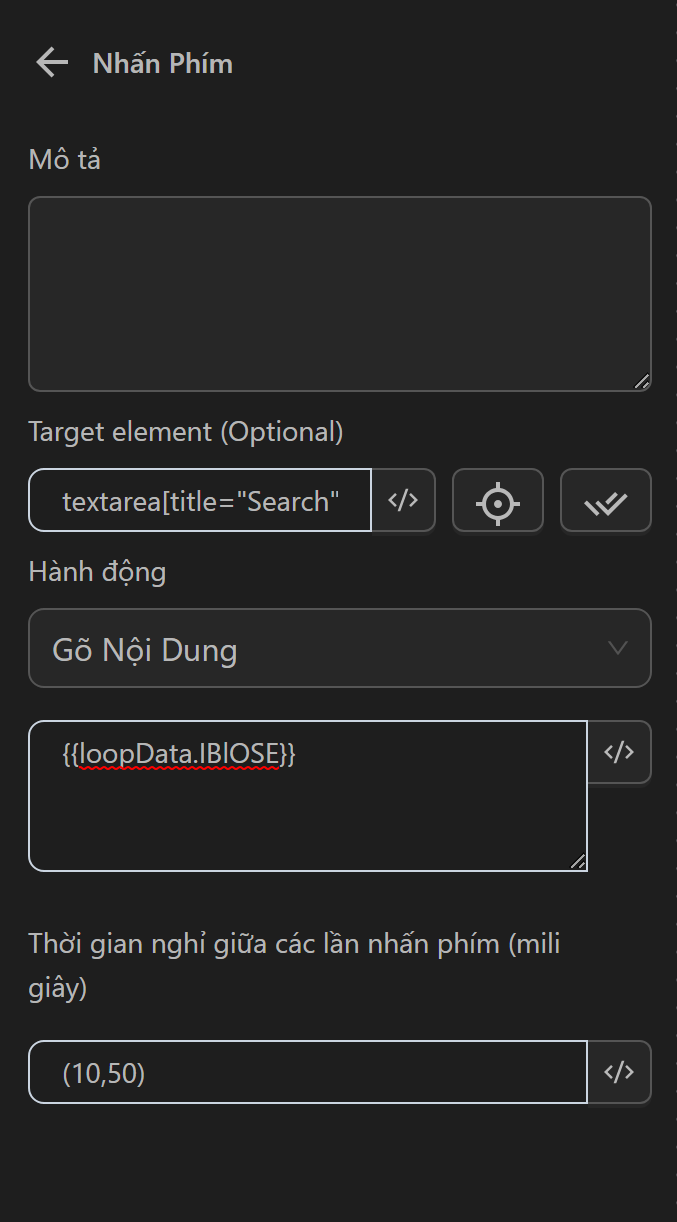677x1222 pixels.
Task: Go back using the left arrow
Action: click(x=51, y=63)
